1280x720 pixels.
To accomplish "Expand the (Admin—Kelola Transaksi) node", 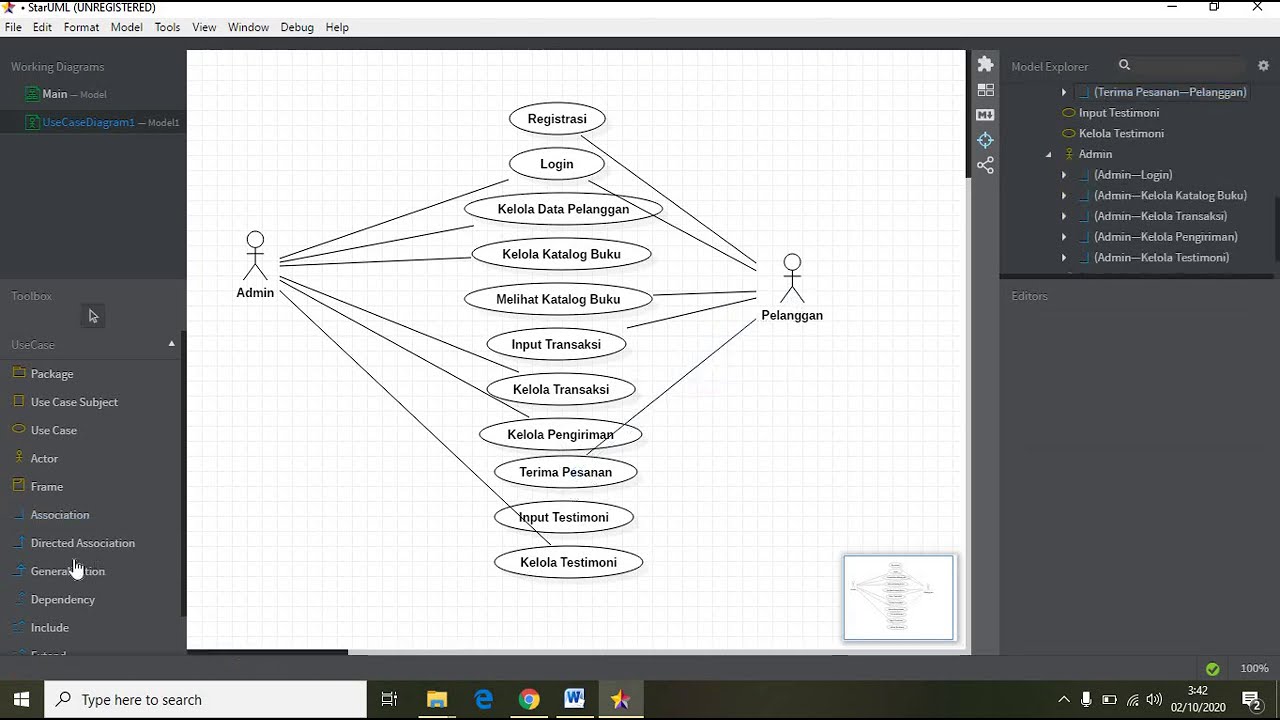I will click(1064, 217).
